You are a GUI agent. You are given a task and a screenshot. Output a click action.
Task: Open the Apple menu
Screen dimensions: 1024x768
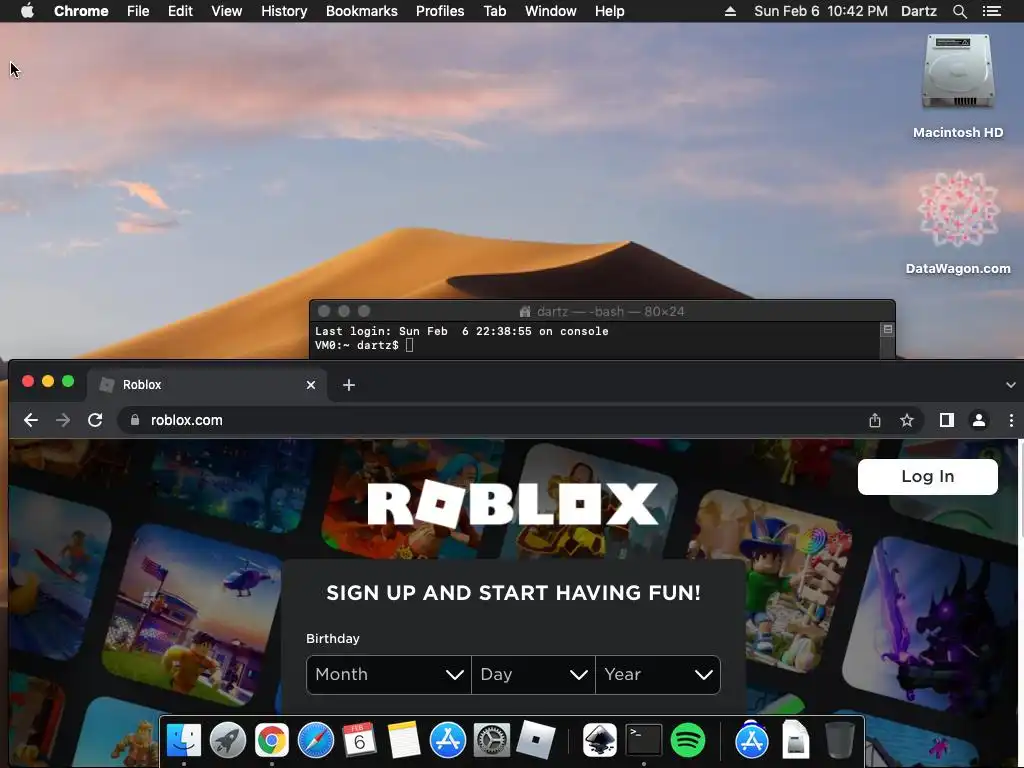click(x=27, y=10)
